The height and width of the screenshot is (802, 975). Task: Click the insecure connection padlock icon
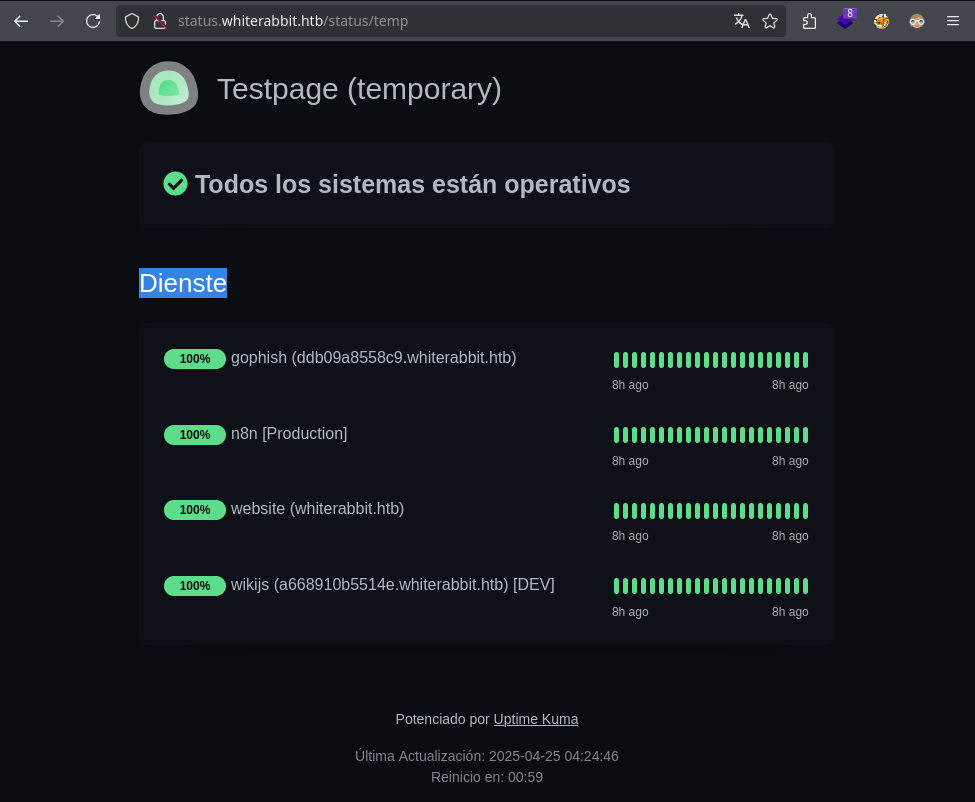click(158, 21)
